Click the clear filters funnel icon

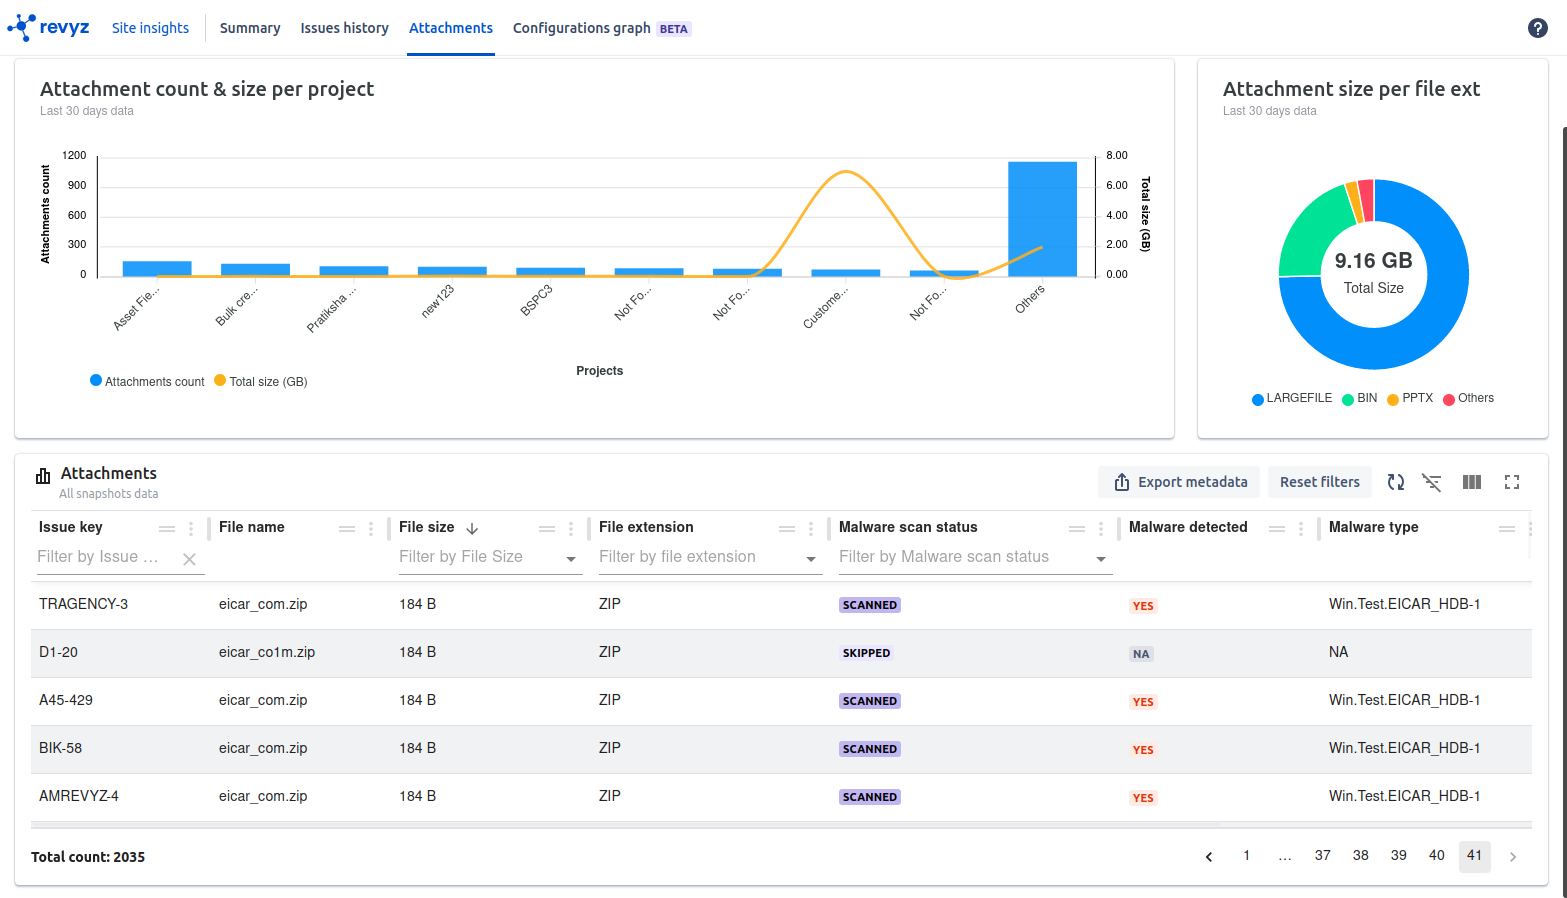[1432, 482]
